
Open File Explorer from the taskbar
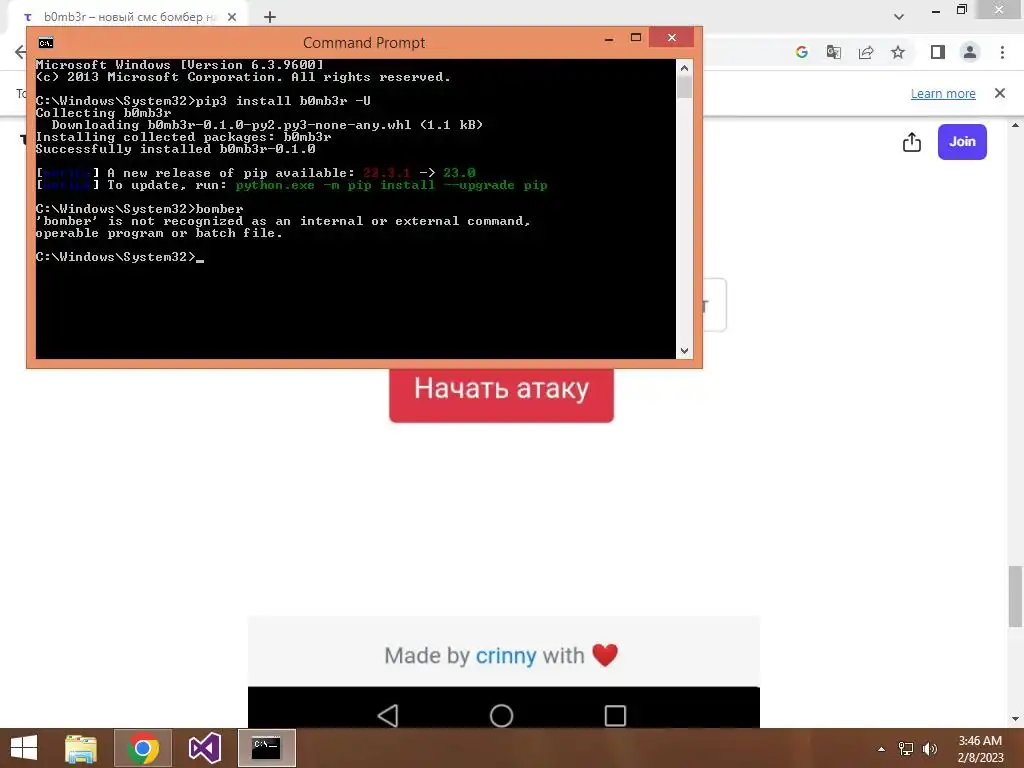pyautogui.click(x=81, y=748)
